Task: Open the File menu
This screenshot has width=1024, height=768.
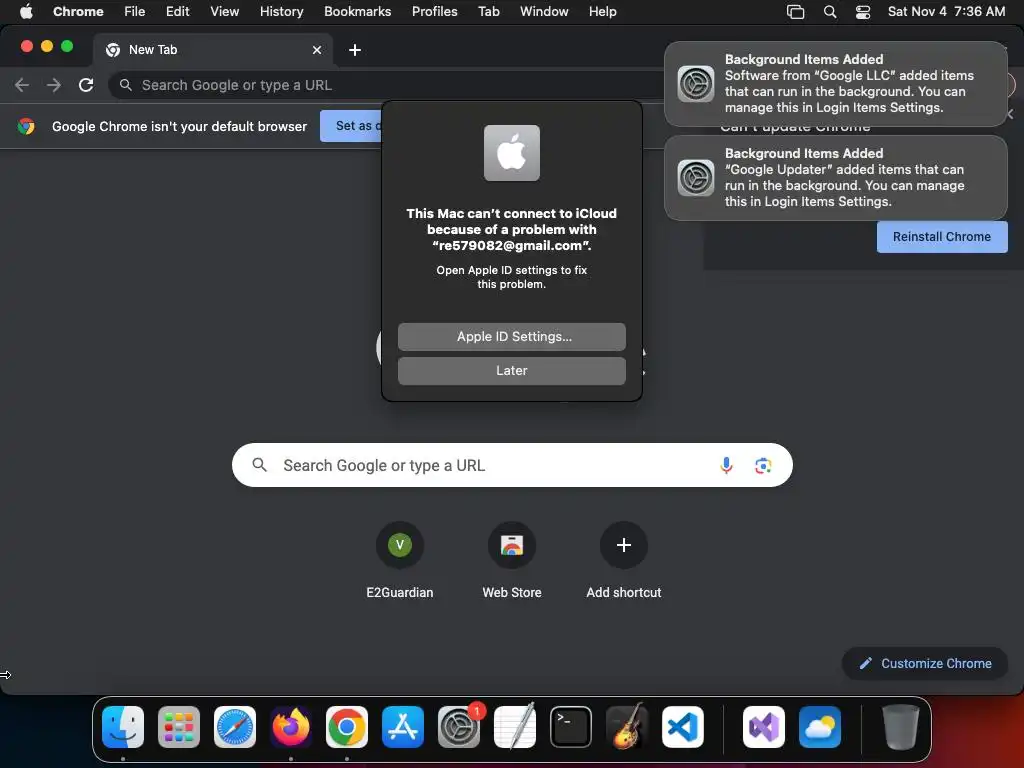Action: point(135,12)
